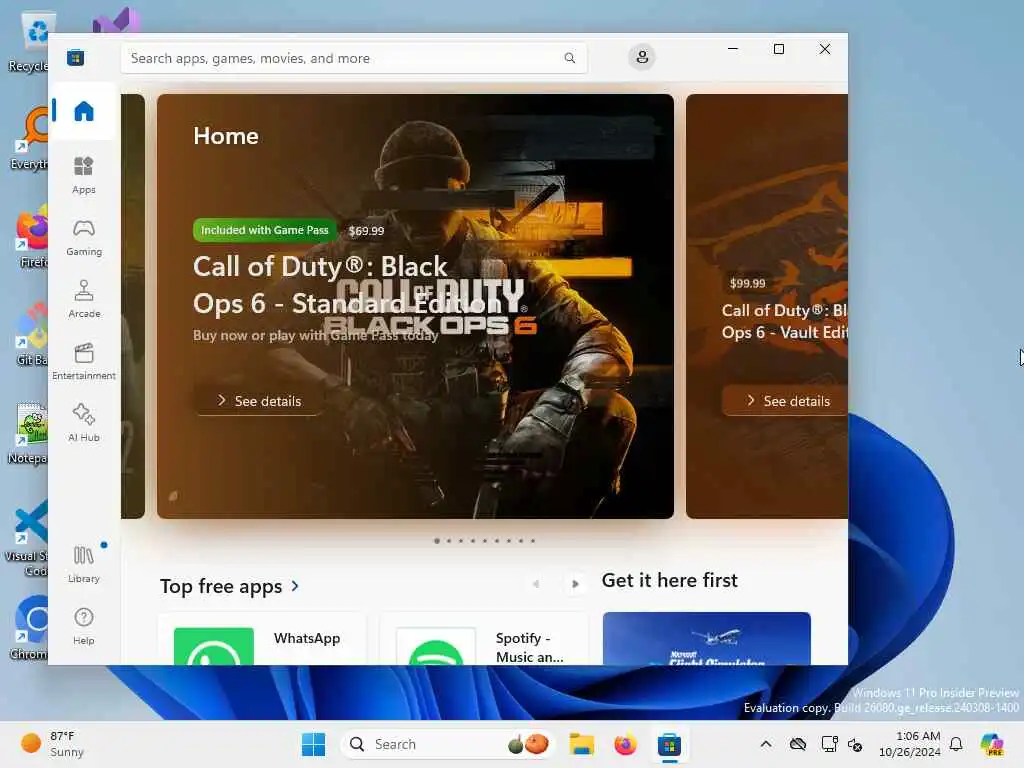Open the Visual Studio Code desktop shortcut
The height and width of the screenshot is (768, 1024).
(27, 538)
